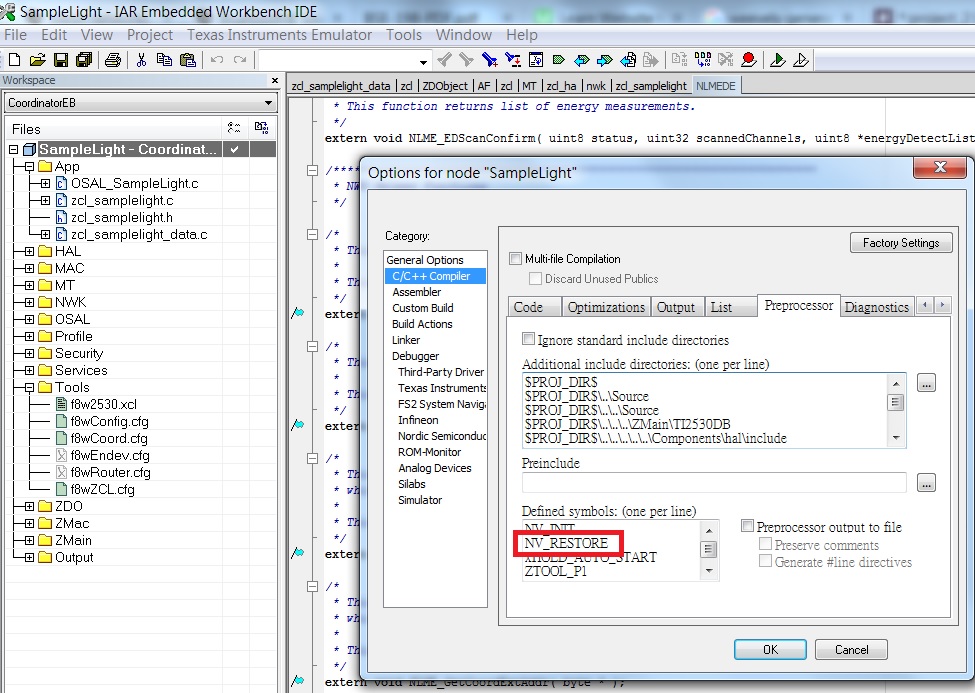The width and height of the screenshot is (975, 693).
Task: Expand the NWK folder
Action: (29, 302)
